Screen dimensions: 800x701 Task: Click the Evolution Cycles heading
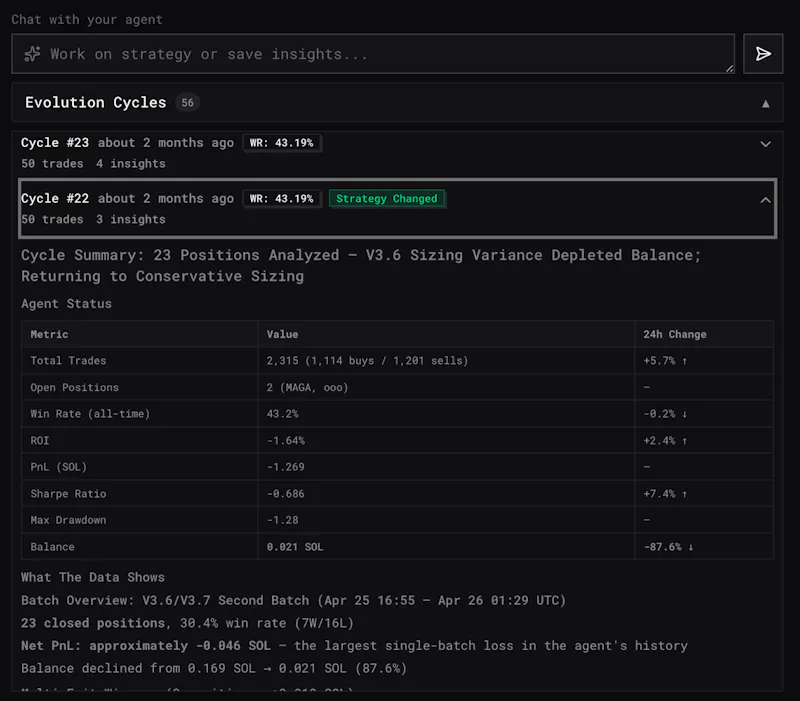click(x=95, y=103)
